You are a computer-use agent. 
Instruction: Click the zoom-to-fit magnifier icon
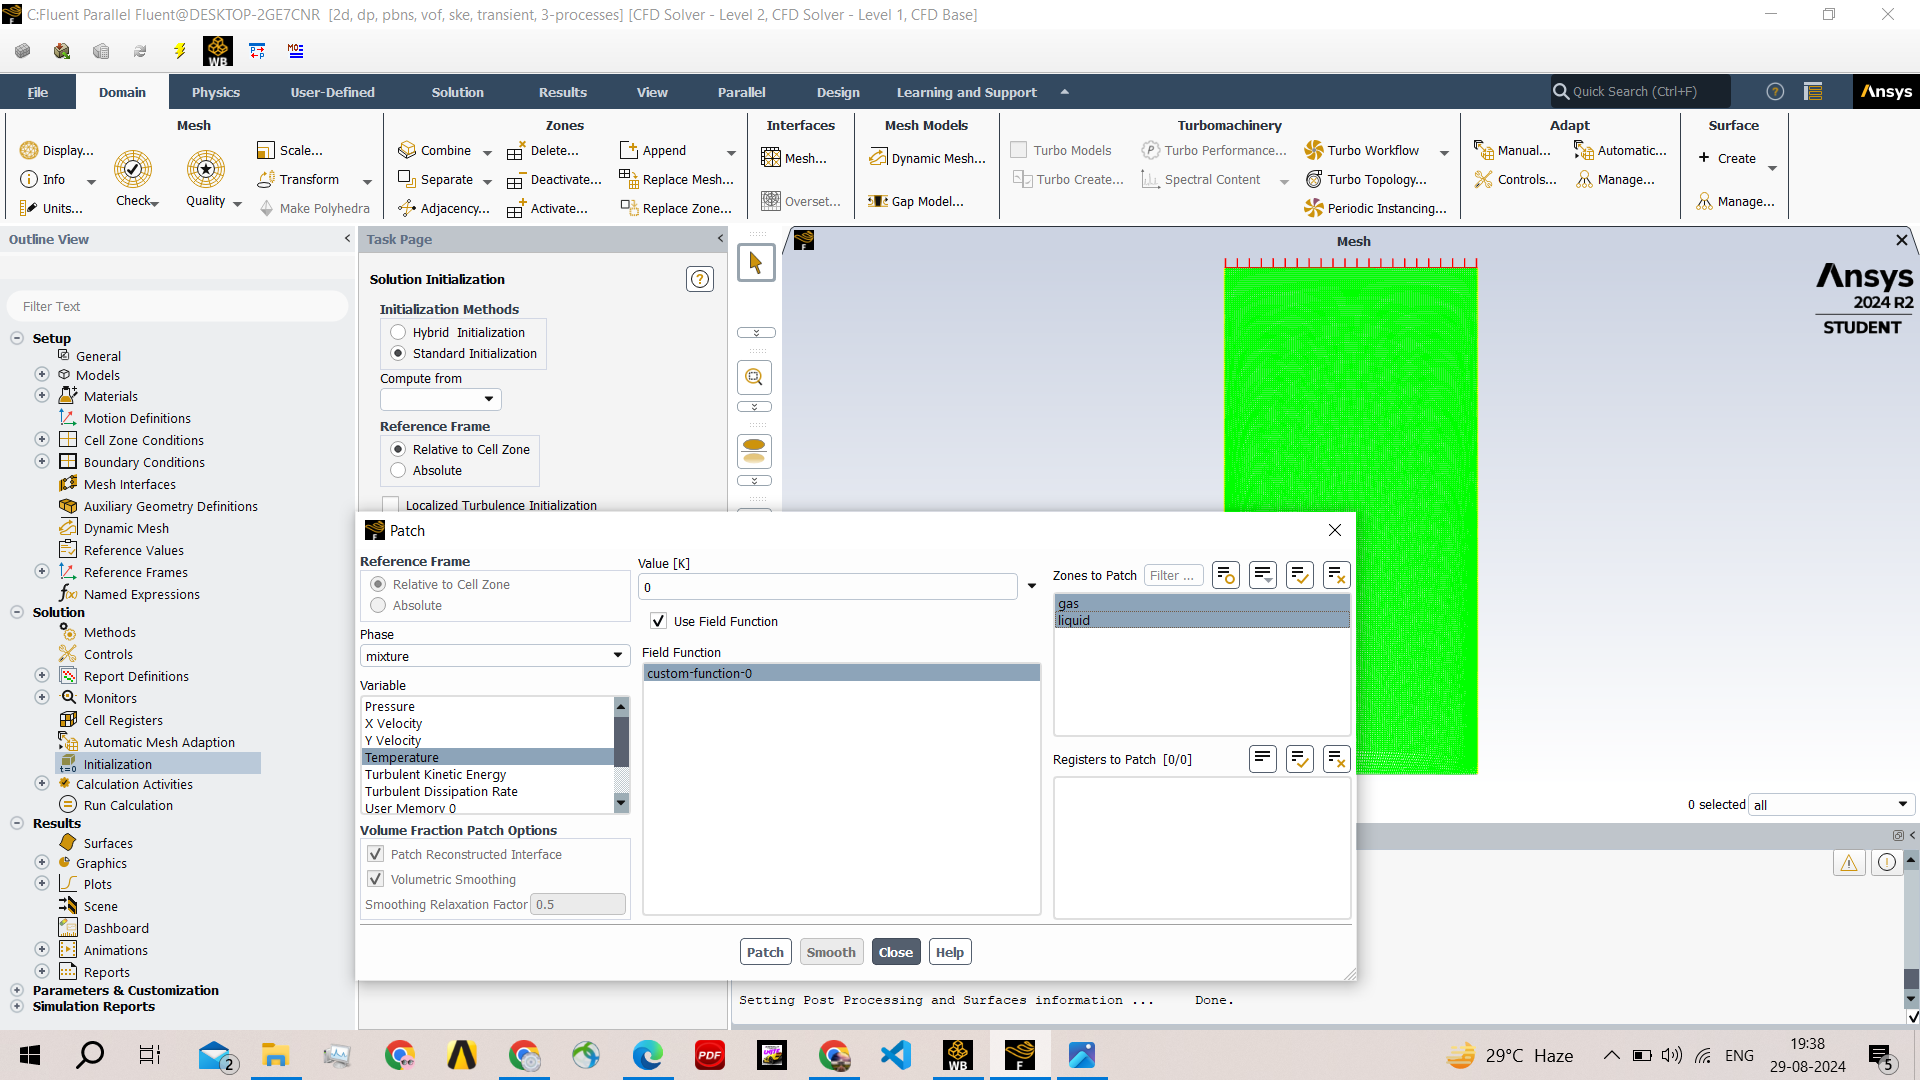[x=755, y=378]
